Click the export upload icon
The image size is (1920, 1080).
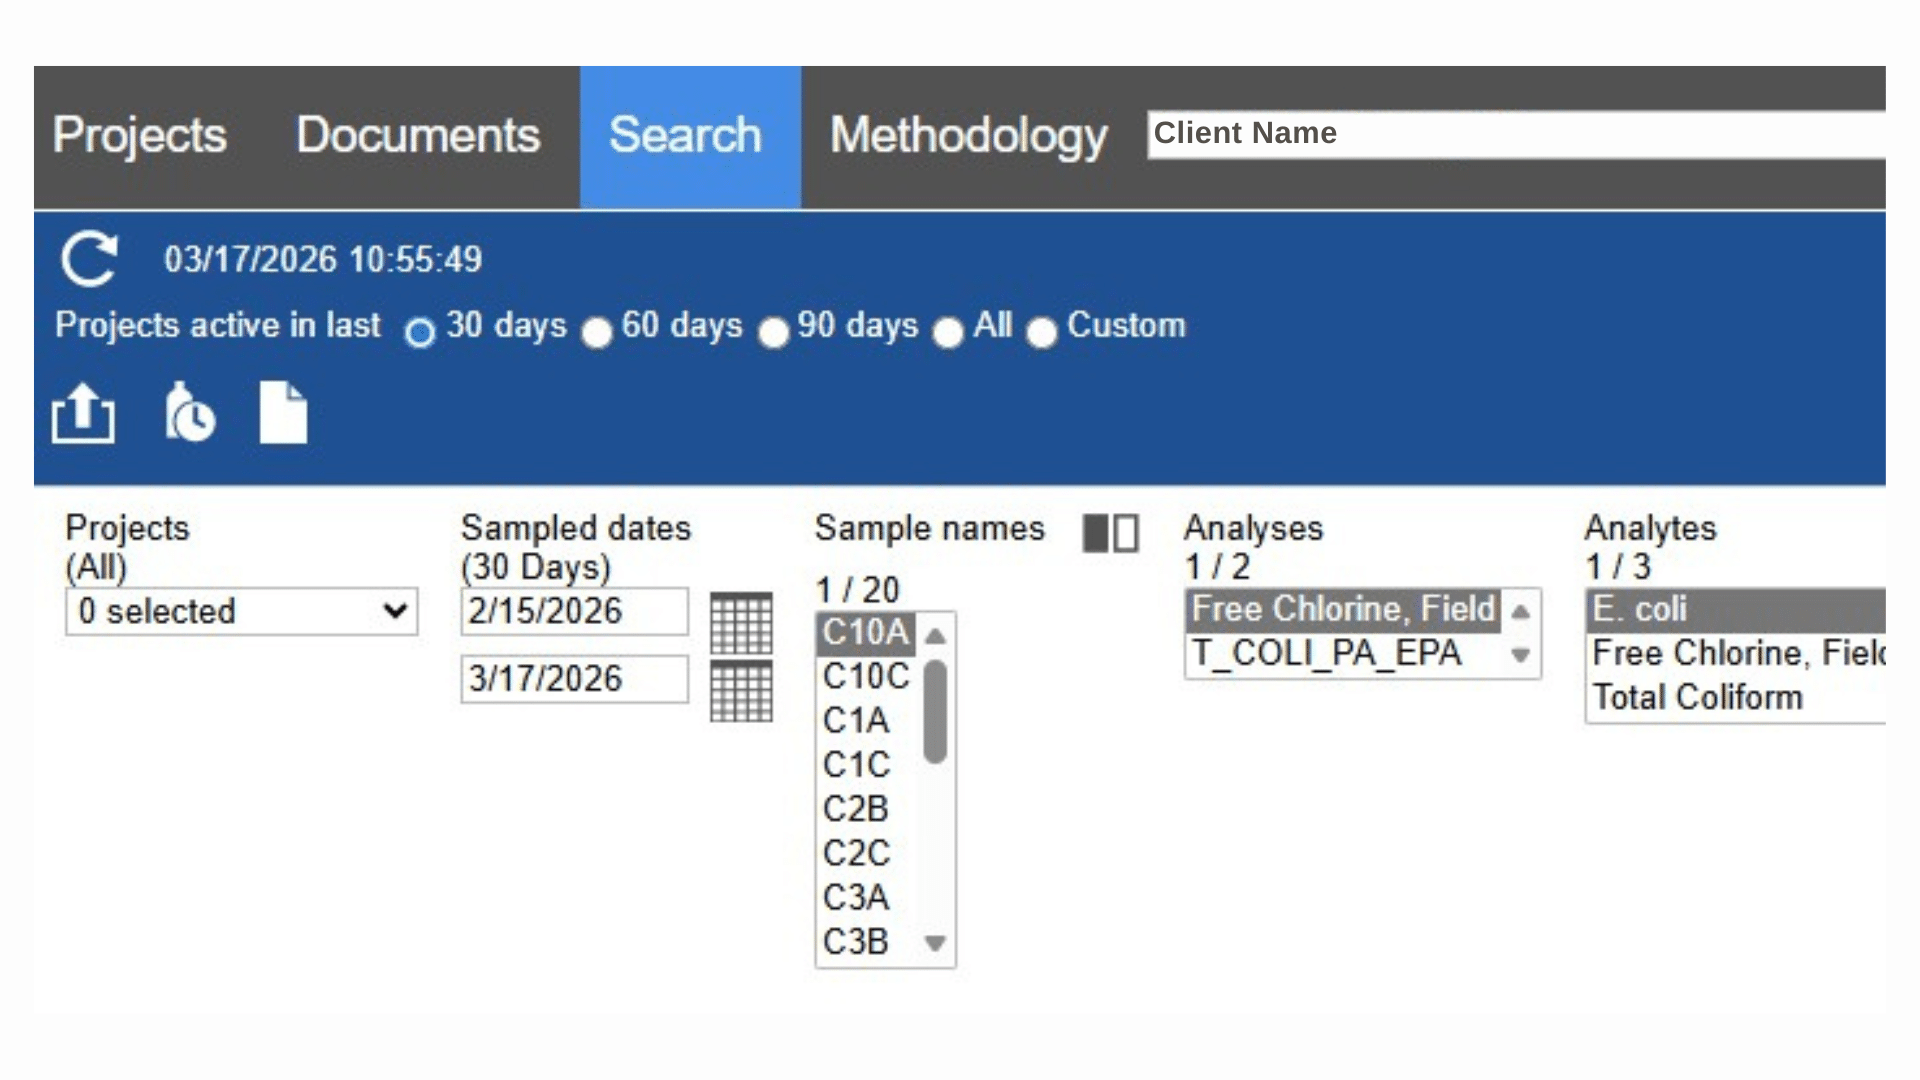coord(83,413)
